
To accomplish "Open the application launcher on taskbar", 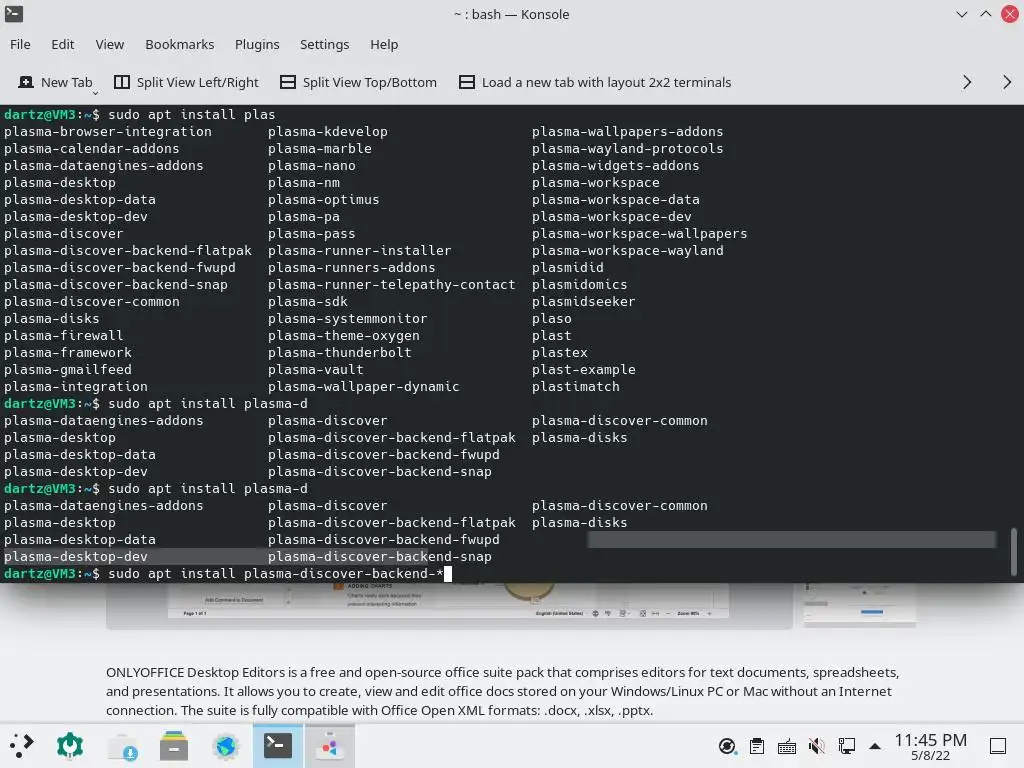I will point(22,746).
